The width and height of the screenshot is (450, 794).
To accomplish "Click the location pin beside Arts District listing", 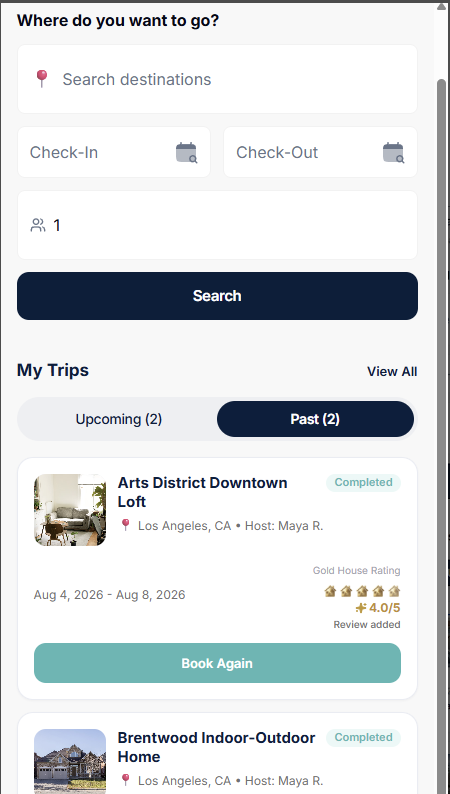I will 126,525.
